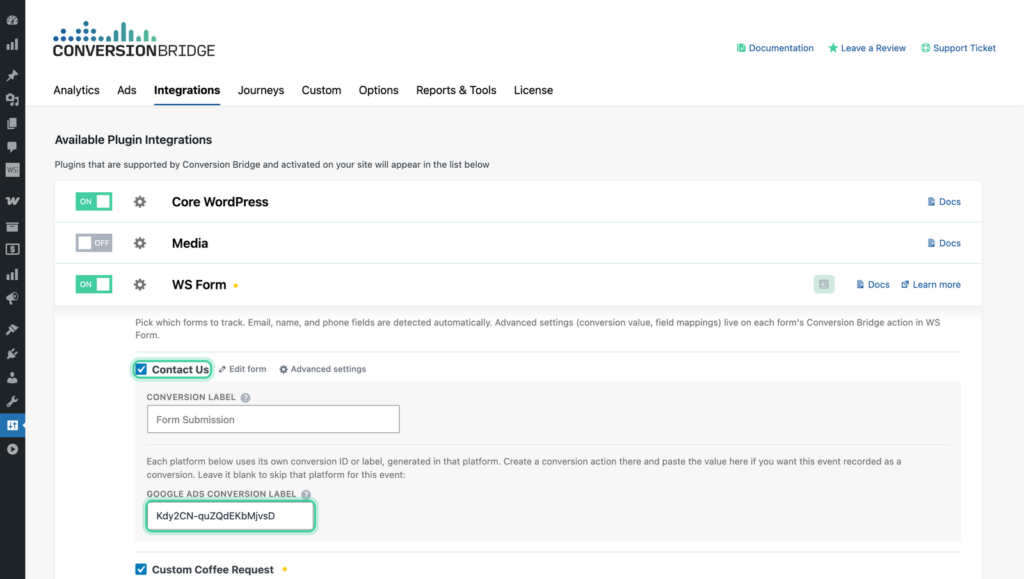Open the Appearance paintbrush sidebar icon
1024x579 pixels.
pyautogui.click(x=12, y=329)
